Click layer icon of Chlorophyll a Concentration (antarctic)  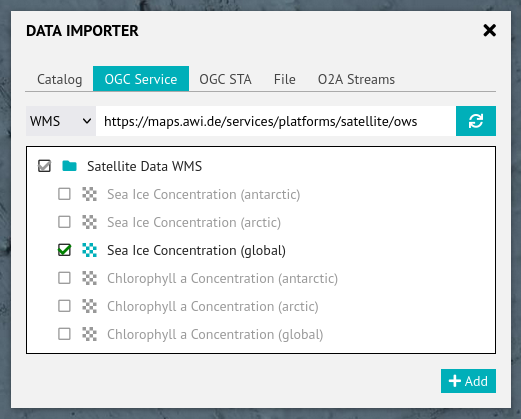89,278
